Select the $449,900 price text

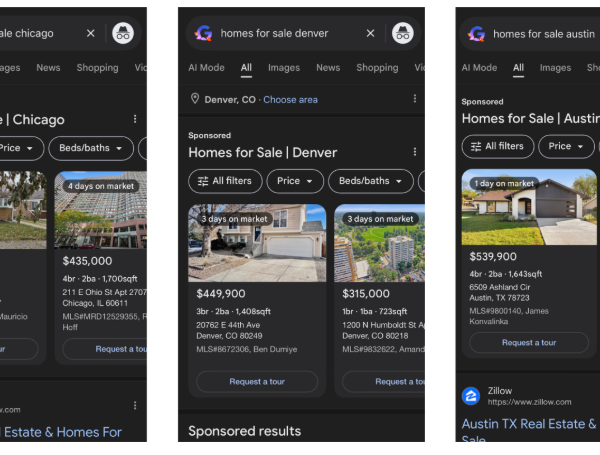[221, 294]
